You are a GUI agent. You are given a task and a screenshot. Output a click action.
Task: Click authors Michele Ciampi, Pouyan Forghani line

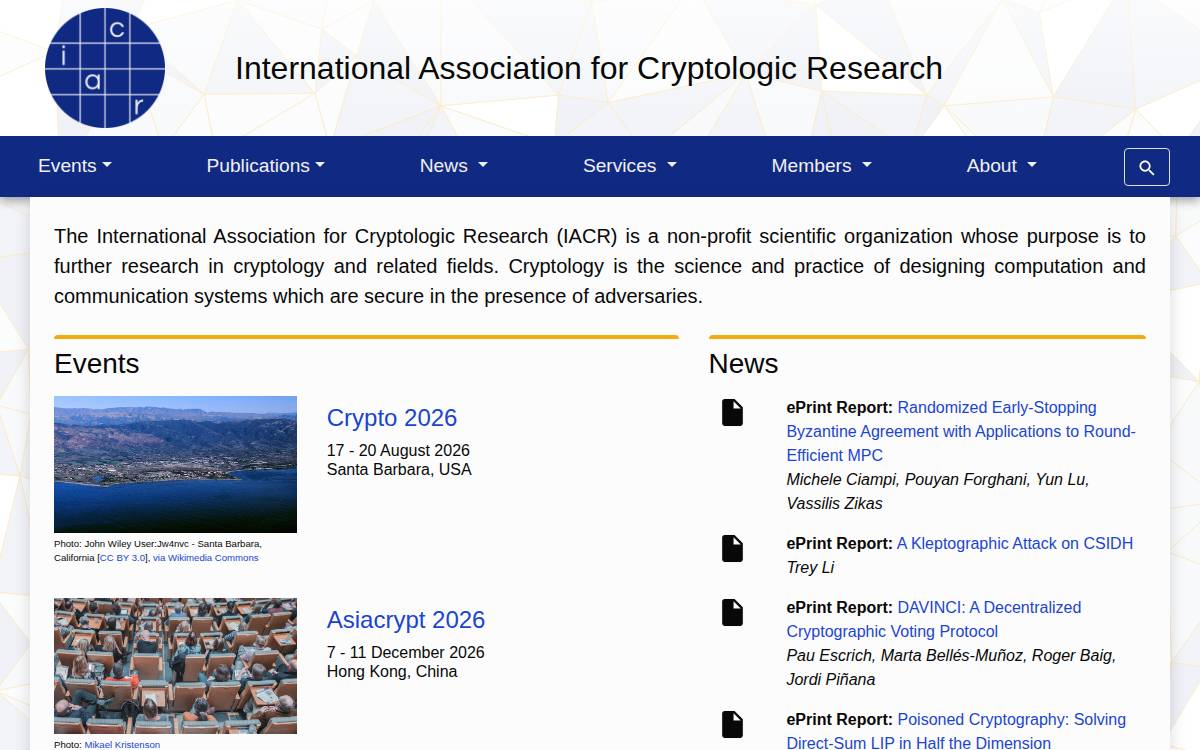938,491
